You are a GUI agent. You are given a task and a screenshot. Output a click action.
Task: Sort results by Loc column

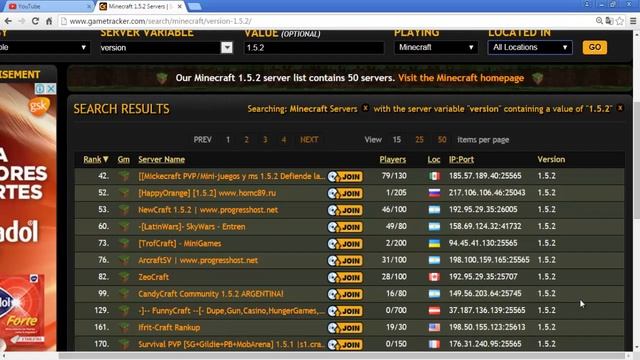(434, 159)
